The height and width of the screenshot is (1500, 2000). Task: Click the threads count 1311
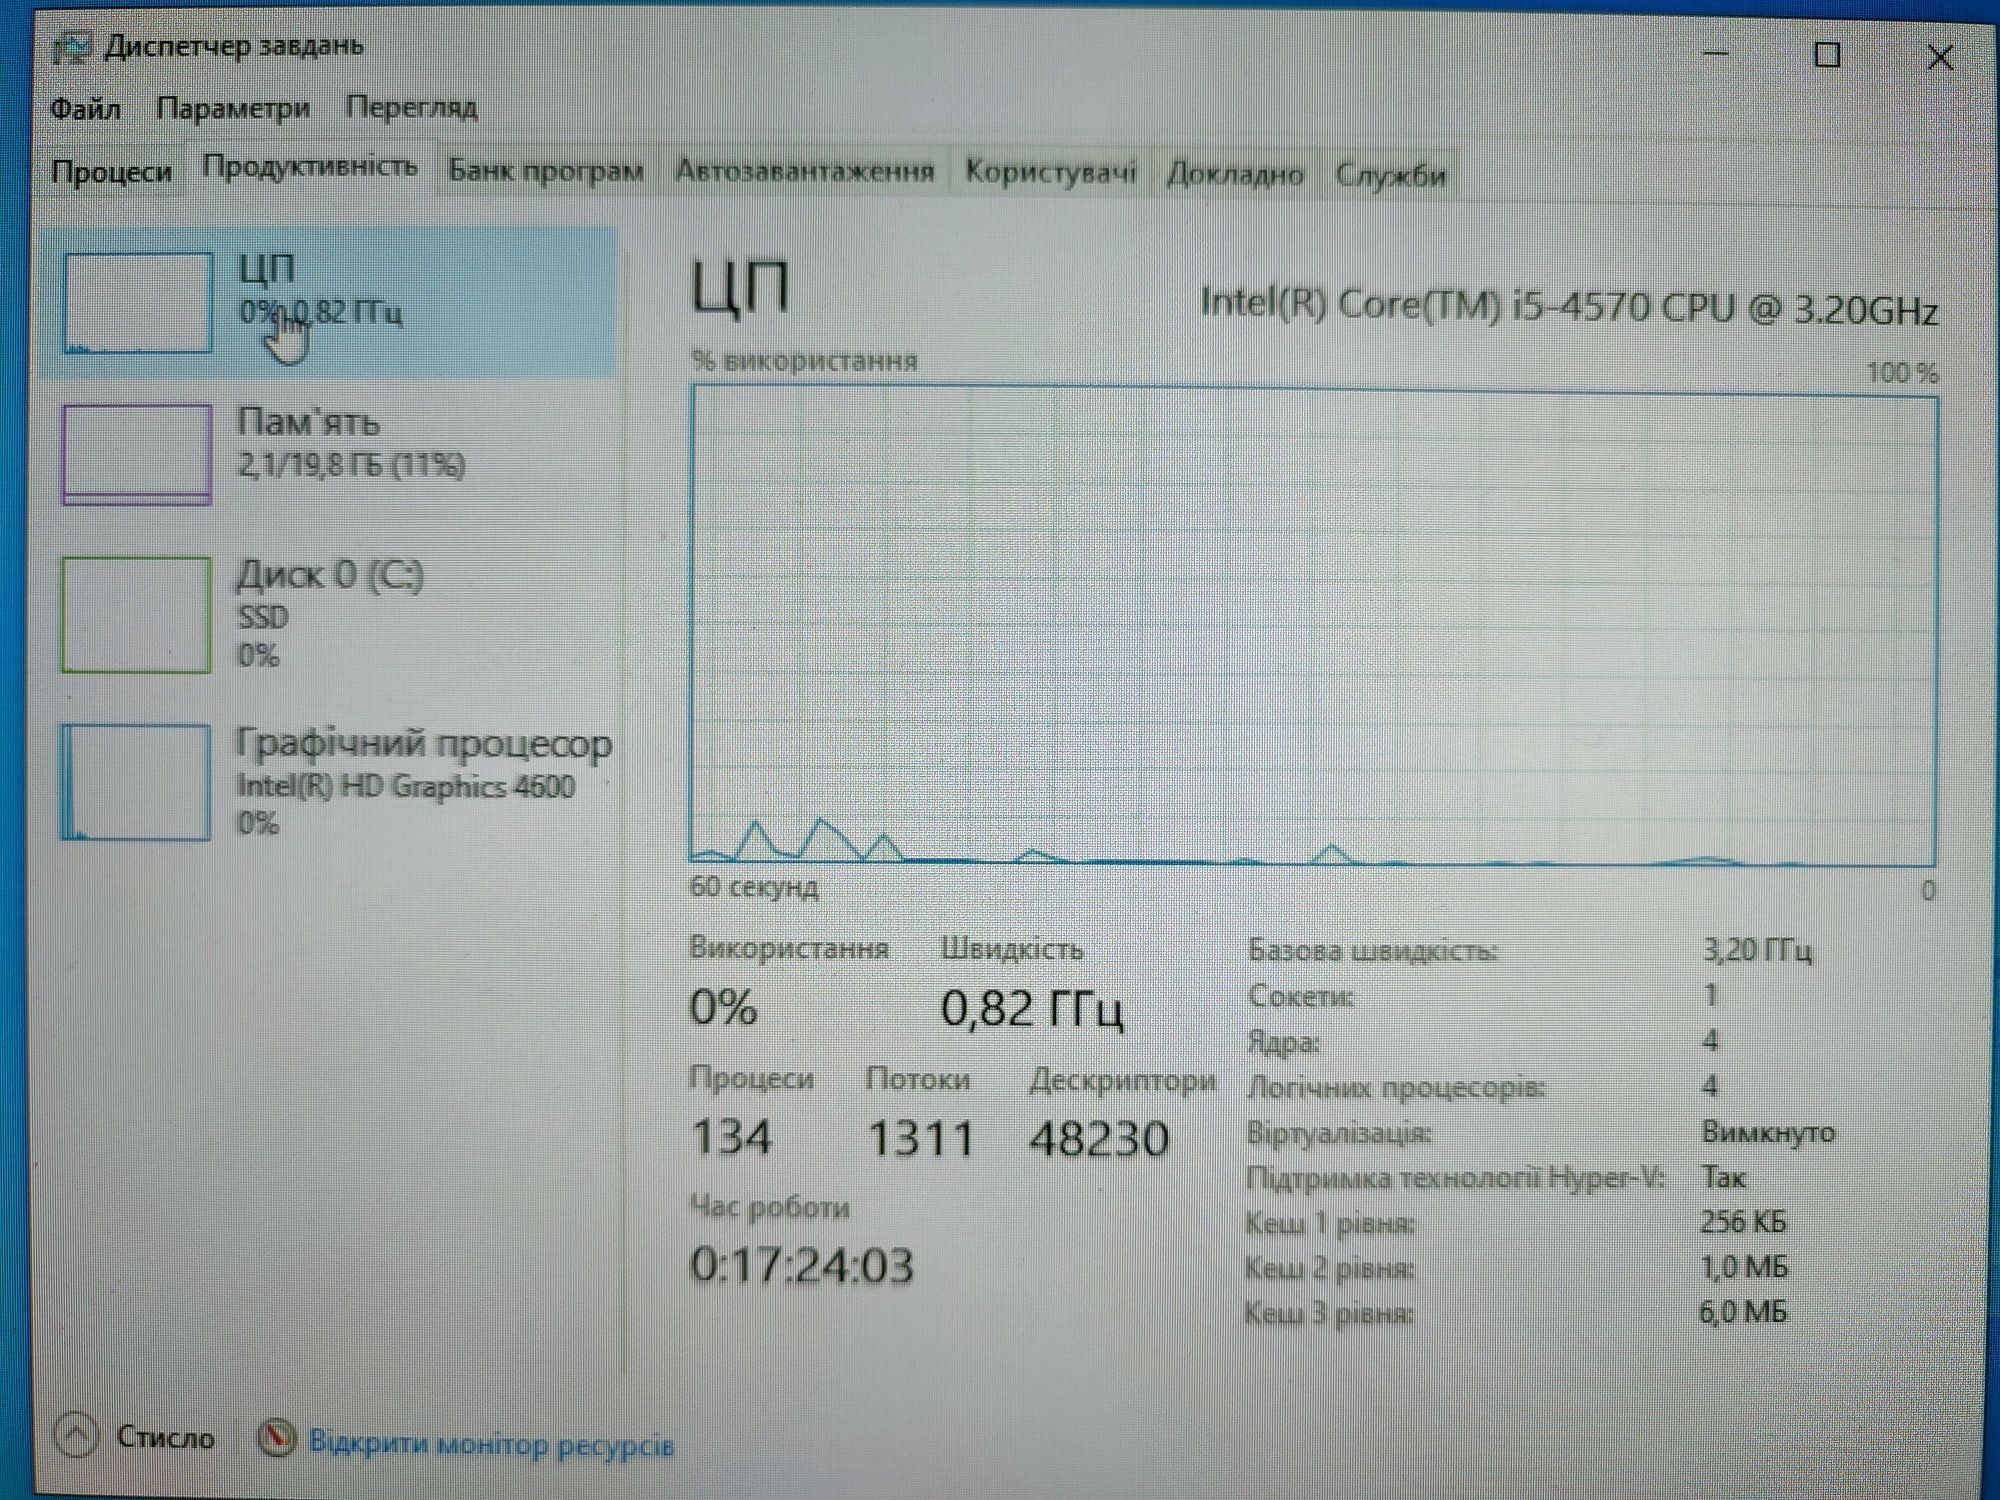[x=920, y=1139]
